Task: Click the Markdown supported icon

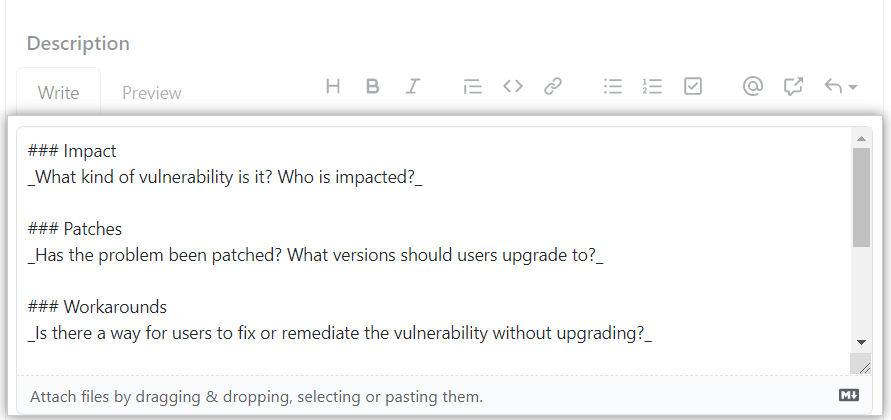Action: (x=848, y=396)
